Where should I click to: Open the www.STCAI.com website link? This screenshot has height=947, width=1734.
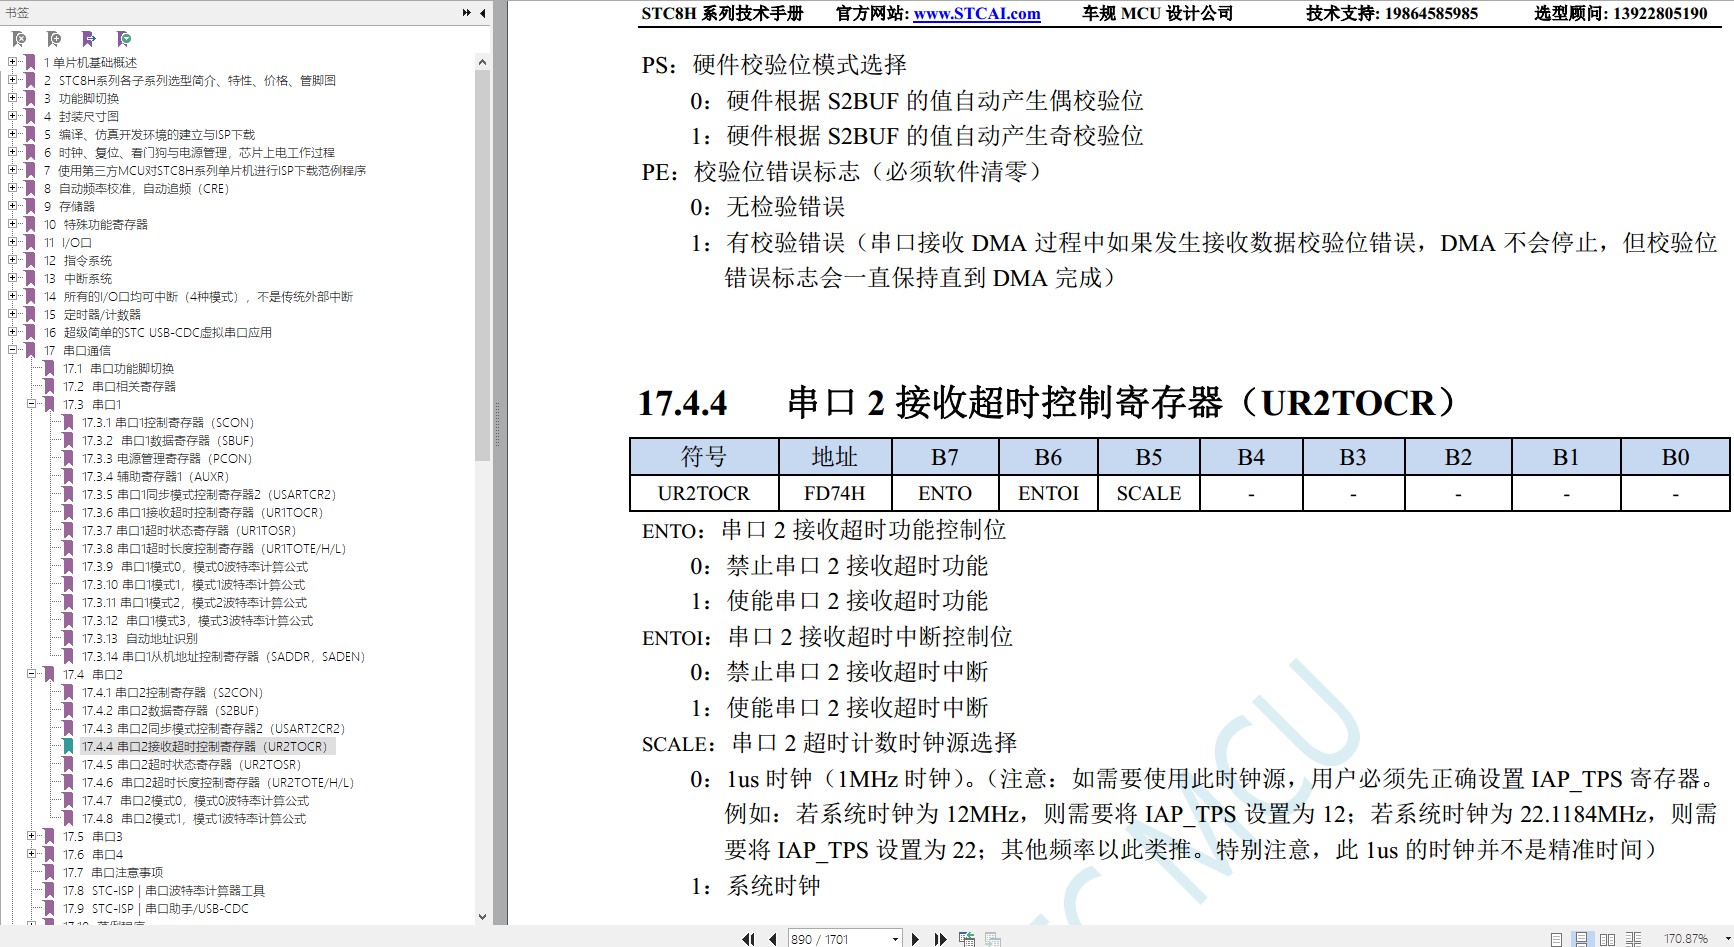(x=977, y=14)
